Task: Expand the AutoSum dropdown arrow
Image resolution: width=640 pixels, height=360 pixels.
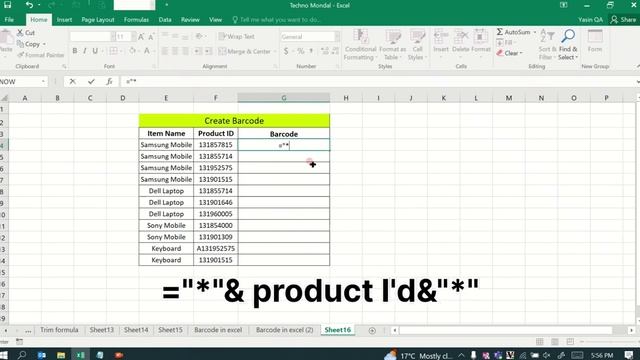Action: [x=535, y=32]
